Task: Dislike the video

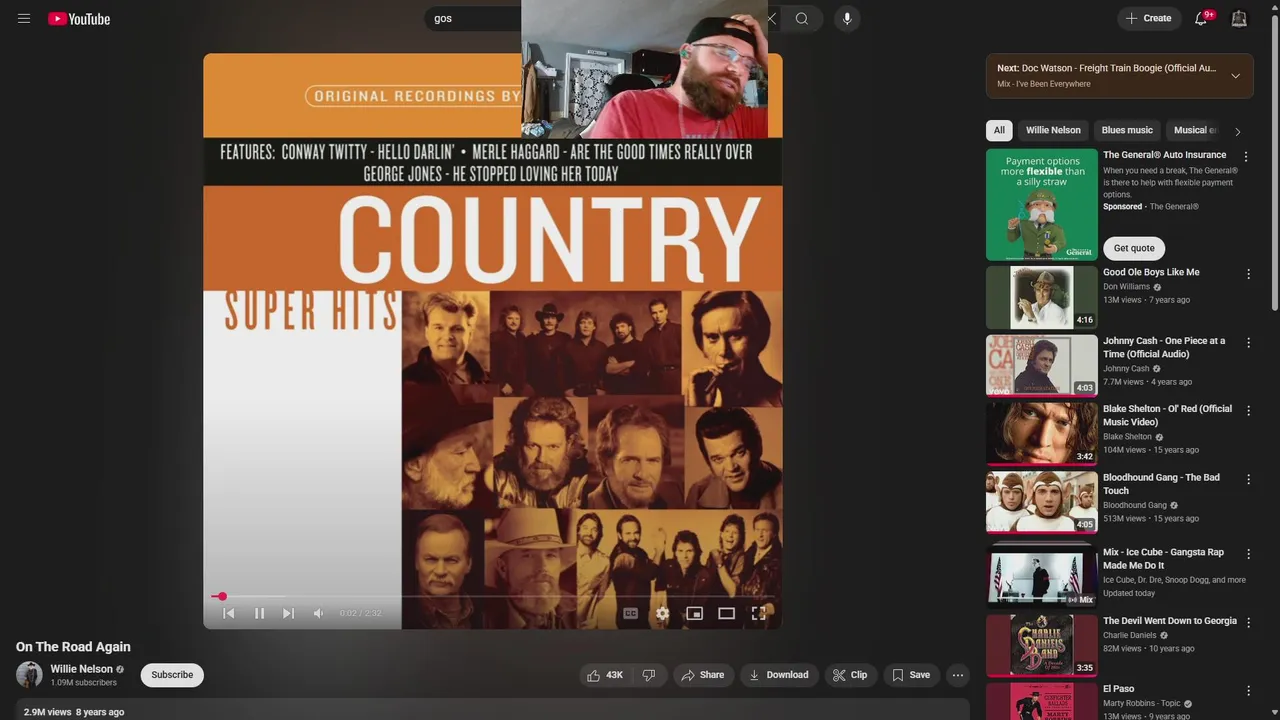Action: [649, 675]
